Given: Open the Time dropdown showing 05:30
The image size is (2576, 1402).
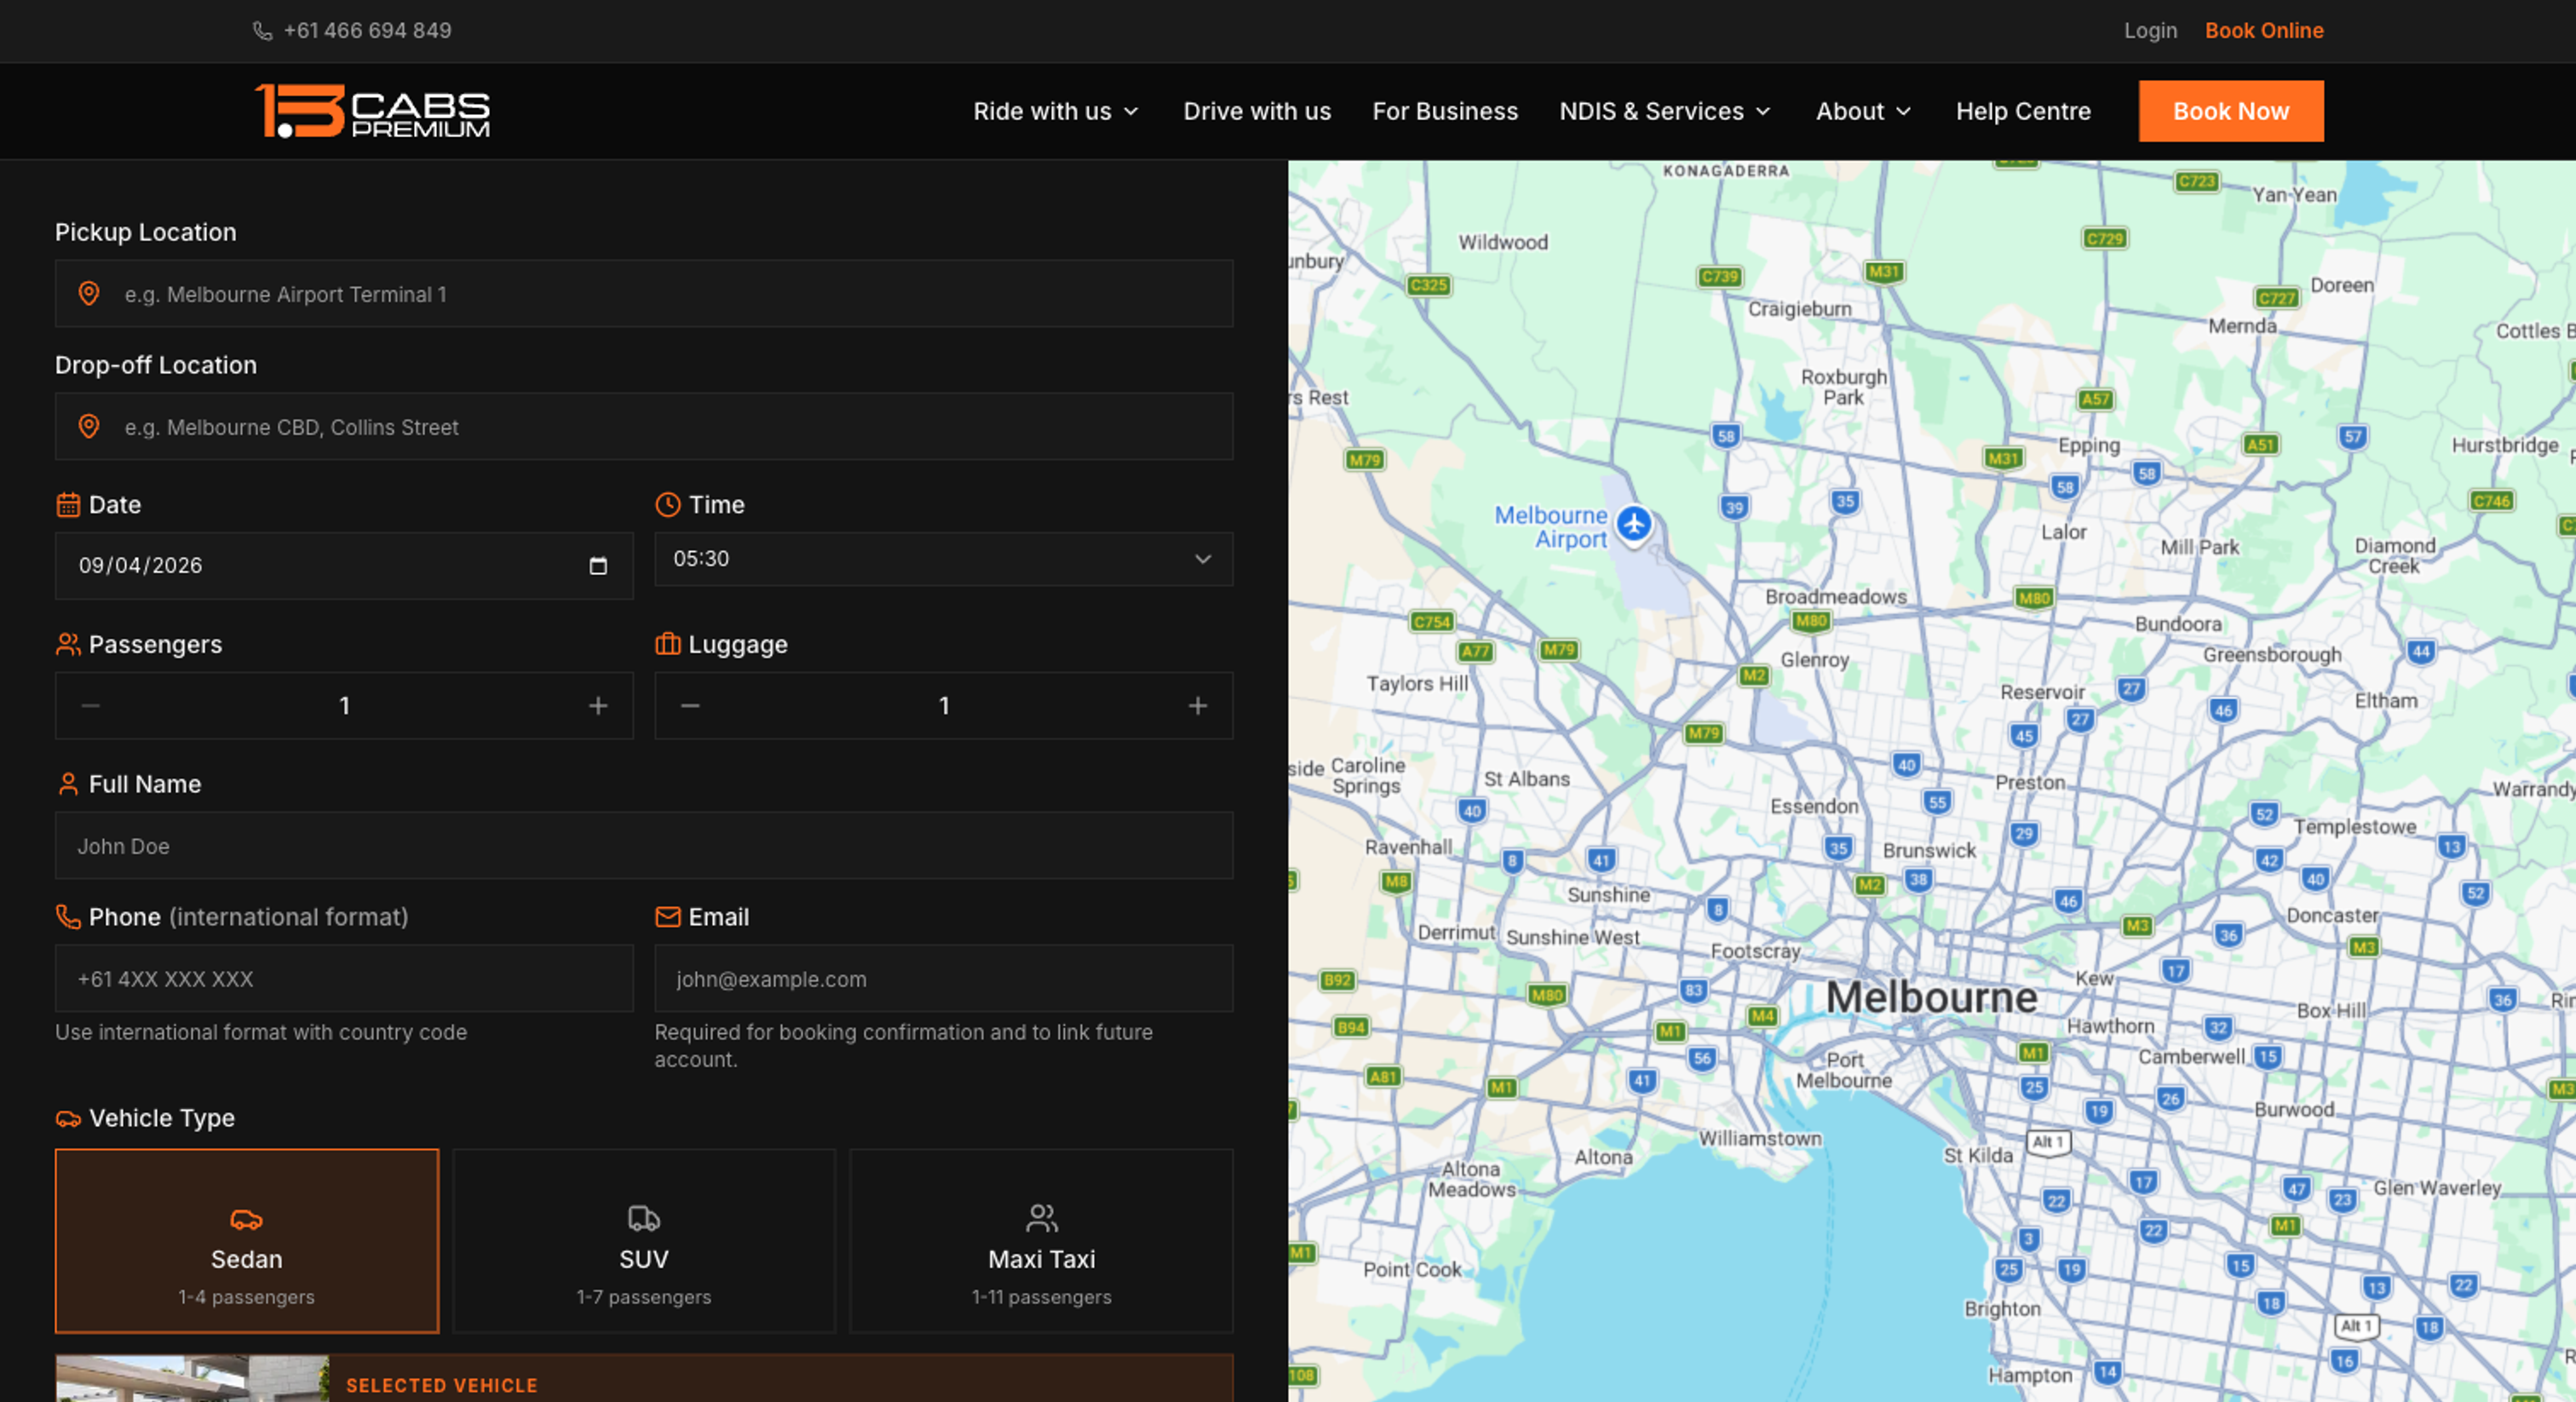Looking at the screenshot, I should (943, 559).
